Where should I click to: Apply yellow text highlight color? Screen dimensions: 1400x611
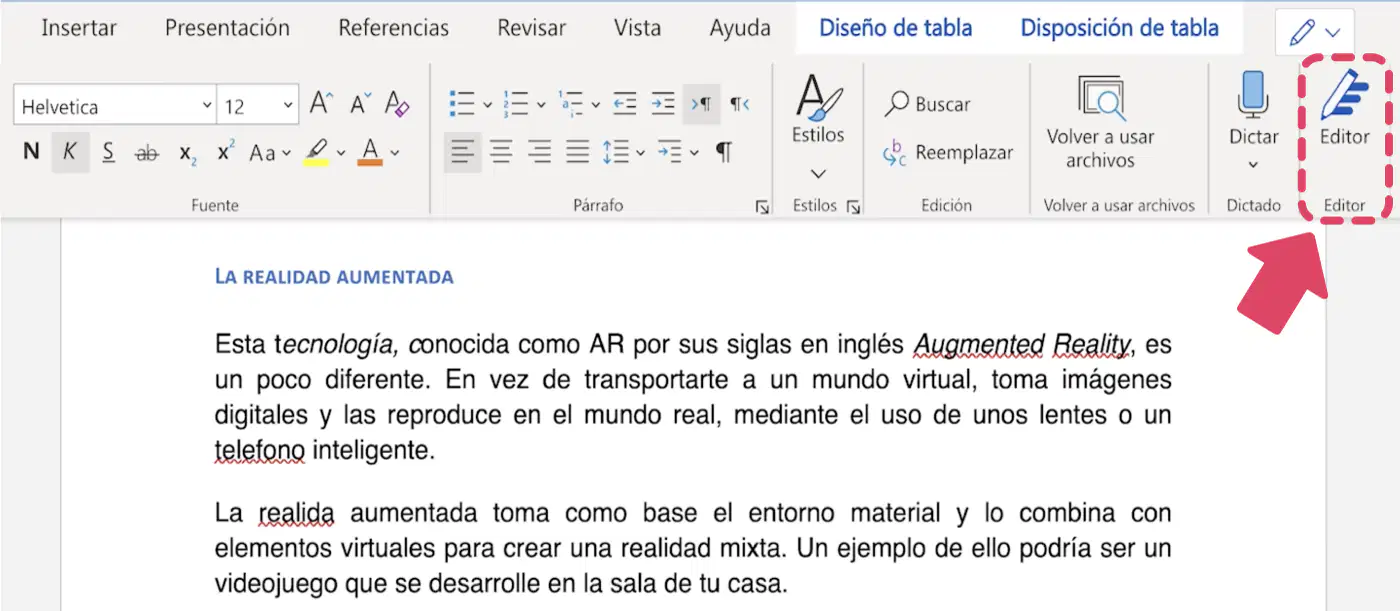click(x=316, y=152)
